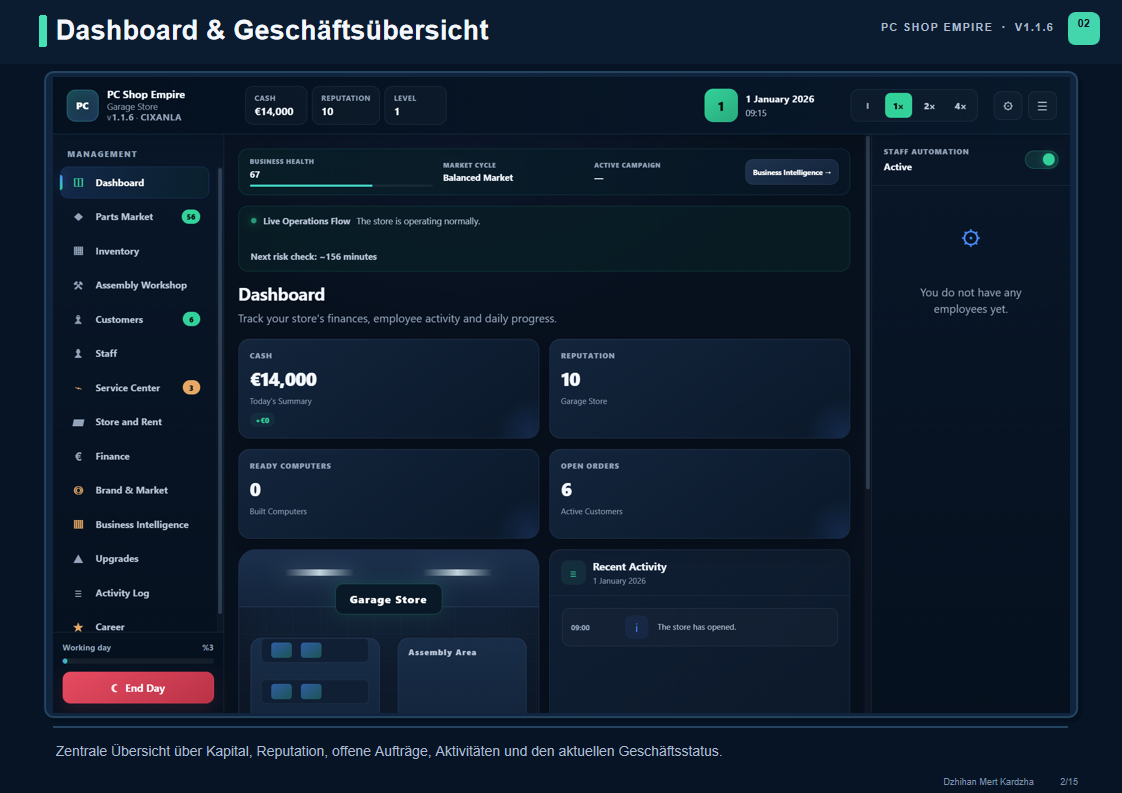The width and height of the screenshot is (1122, 793).
Task: Click the Cash €14,000 dashboard card
Action: click(389, 389)
